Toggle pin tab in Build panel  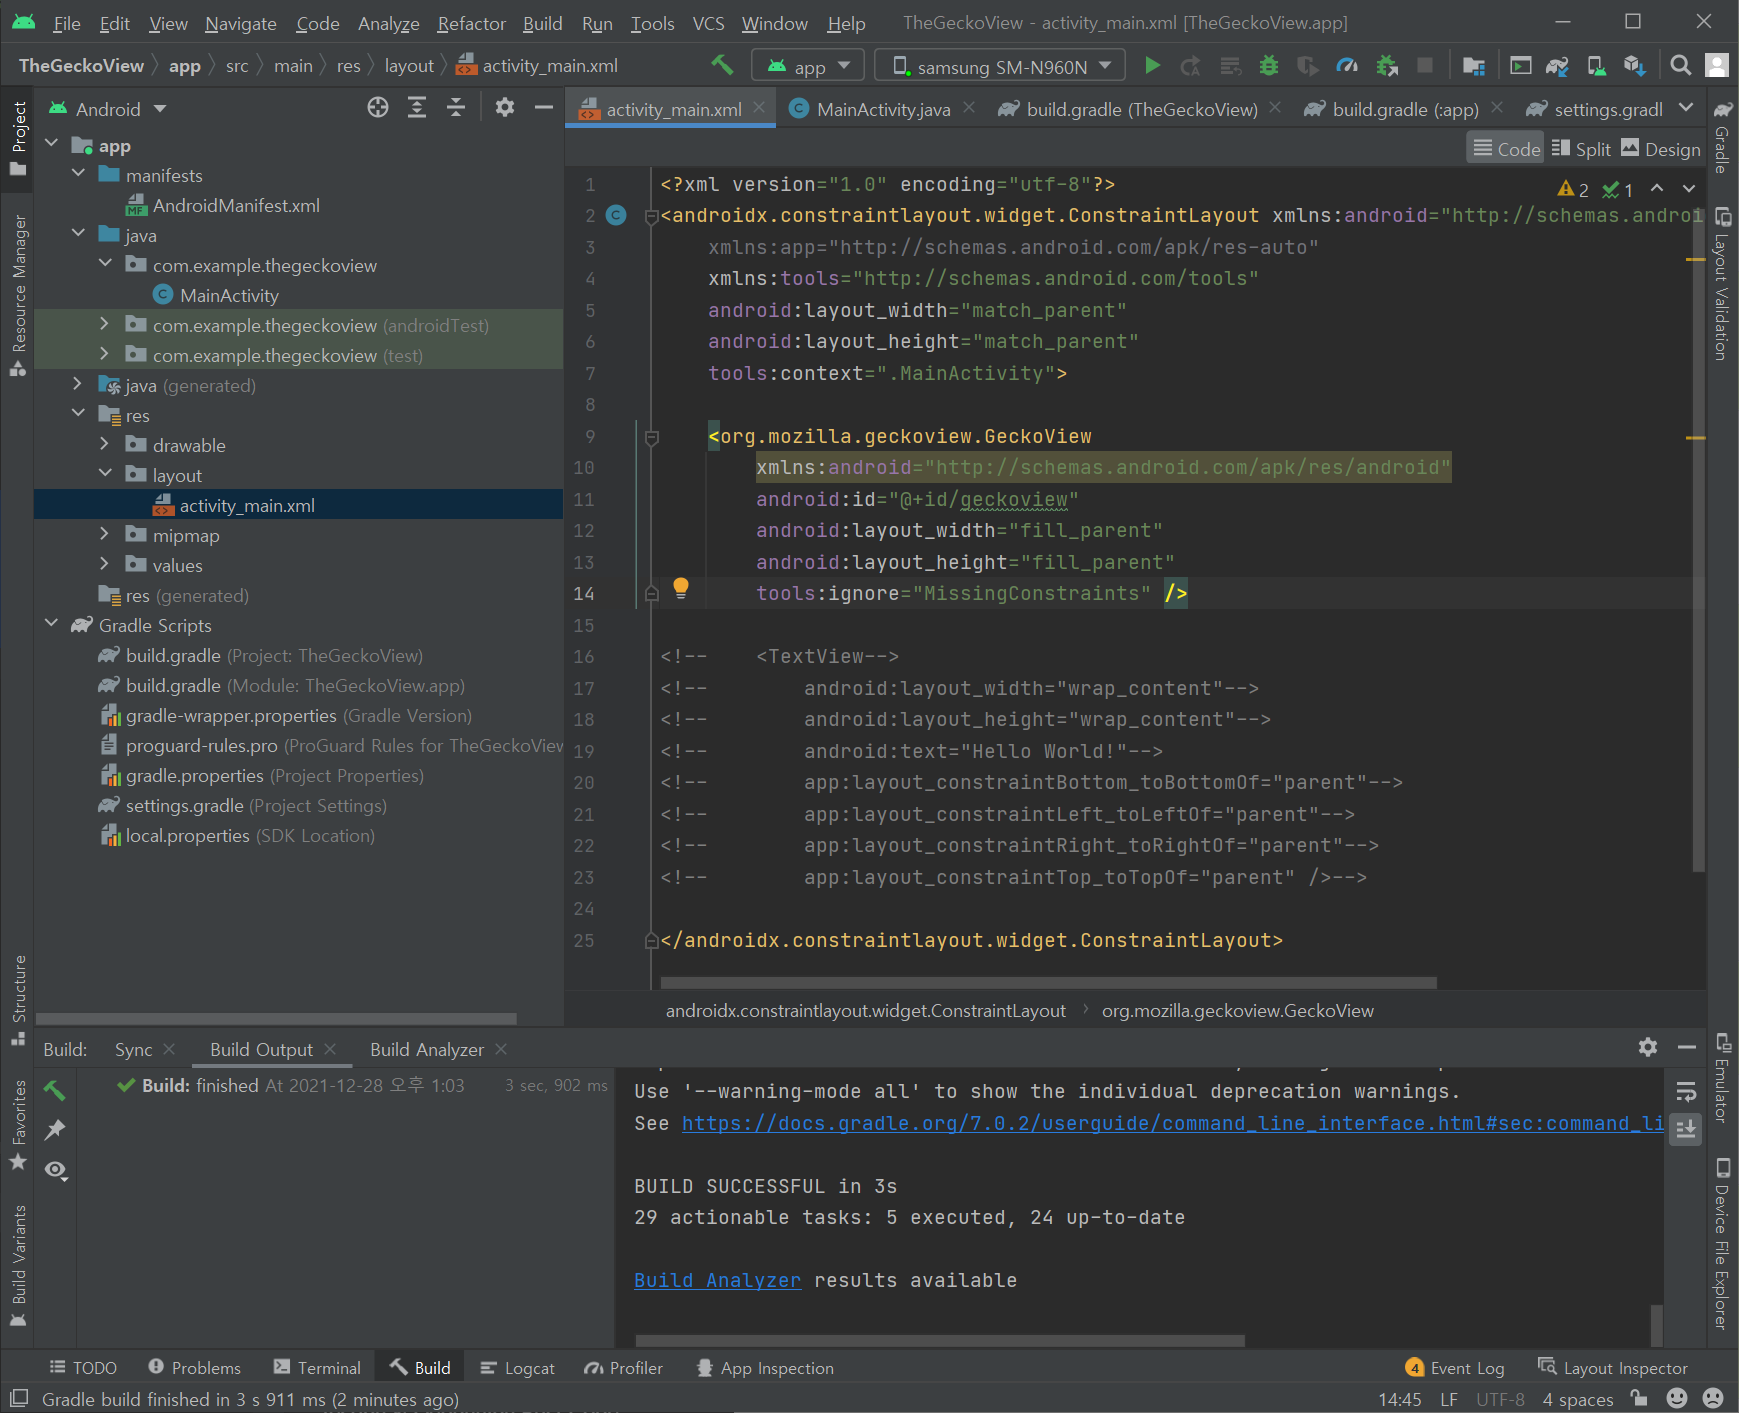(x=55, y=1130)
